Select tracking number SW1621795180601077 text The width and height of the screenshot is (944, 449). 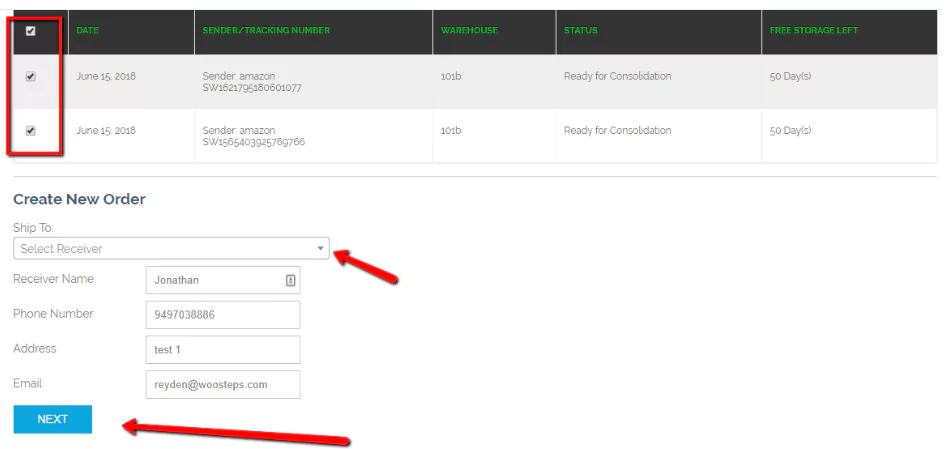click(x=252, y=88)
